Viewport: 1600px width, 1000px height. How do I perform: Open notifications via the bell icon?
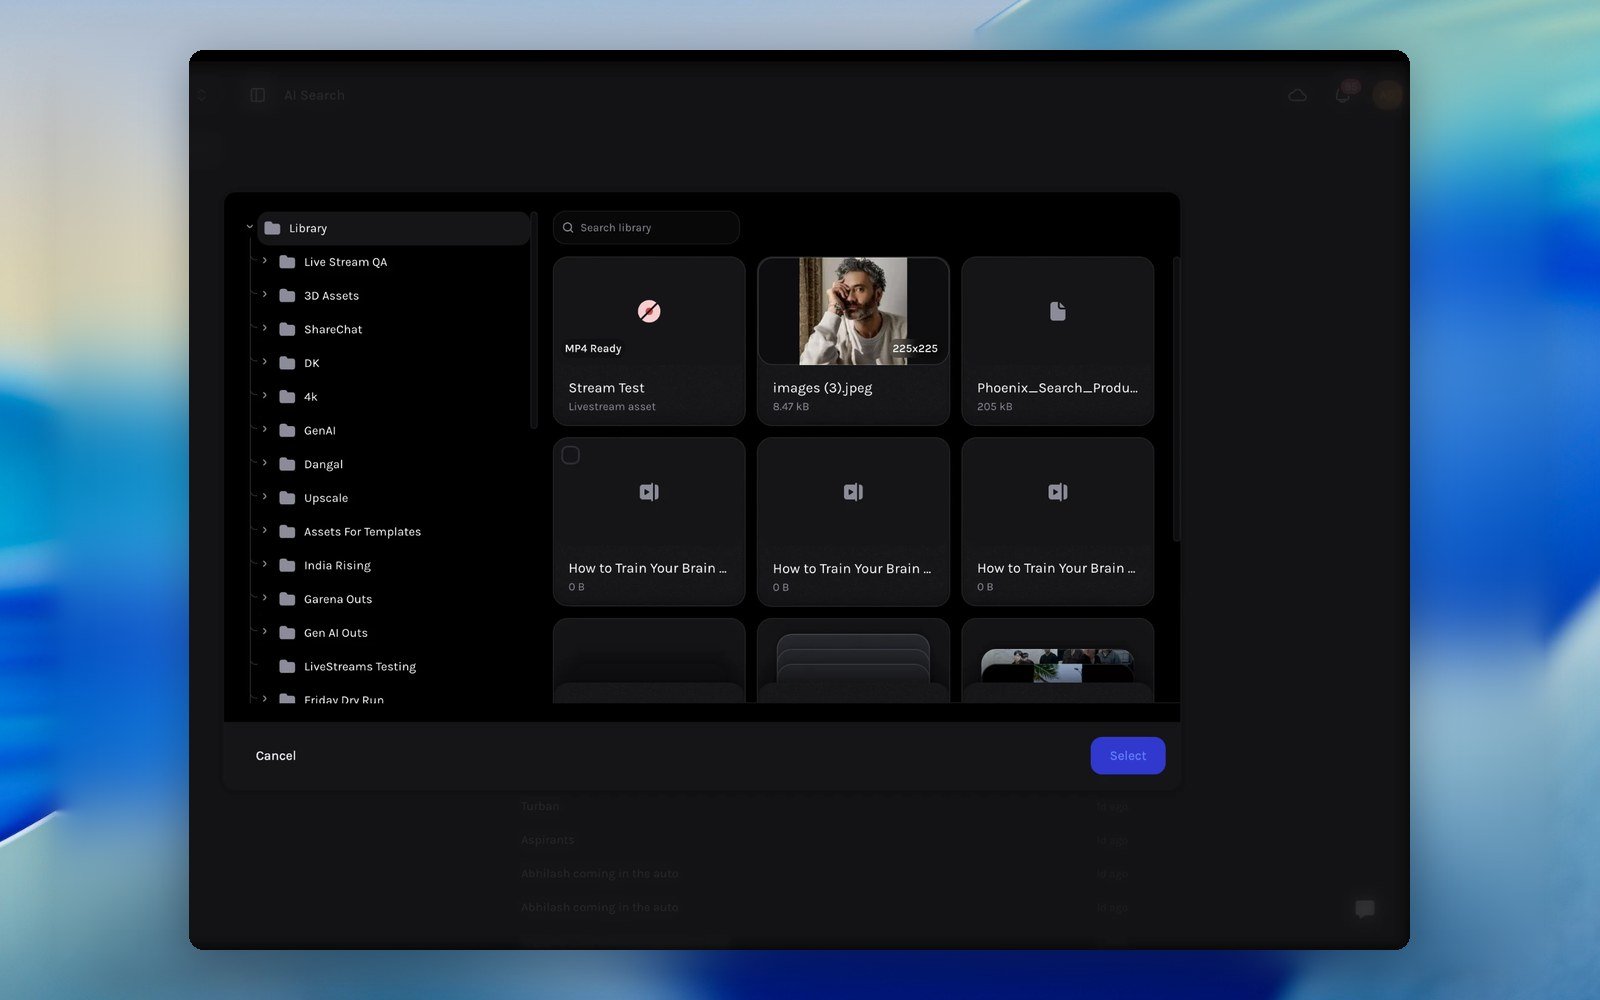click(x=1343, y=95)
